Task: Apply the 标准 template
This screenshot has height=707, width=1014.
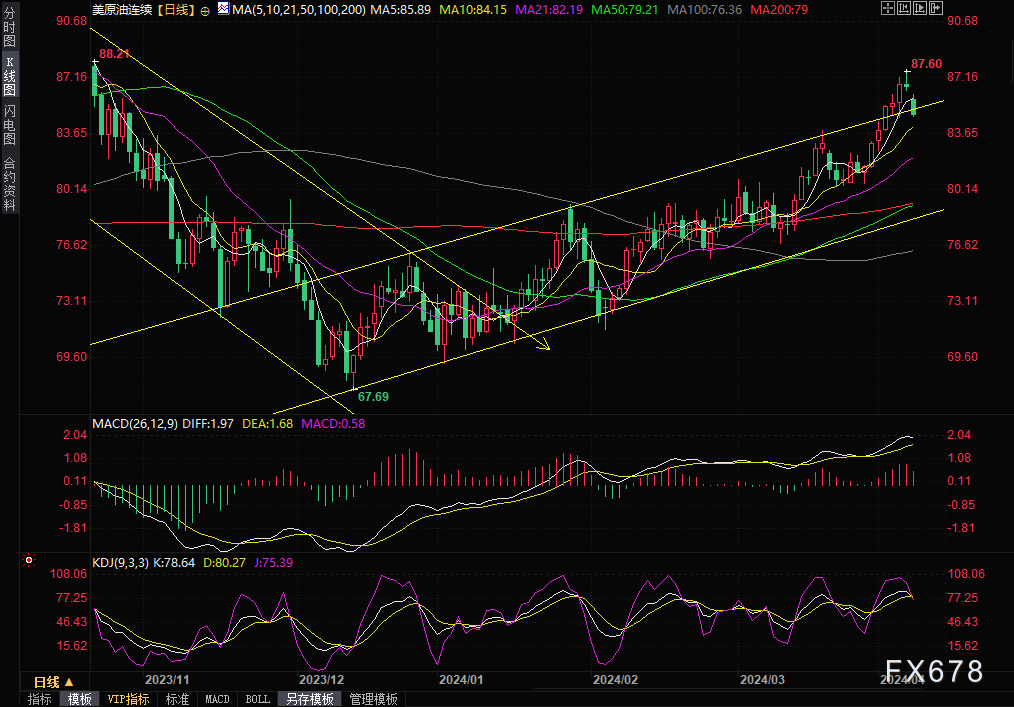Action: [177, 699]
